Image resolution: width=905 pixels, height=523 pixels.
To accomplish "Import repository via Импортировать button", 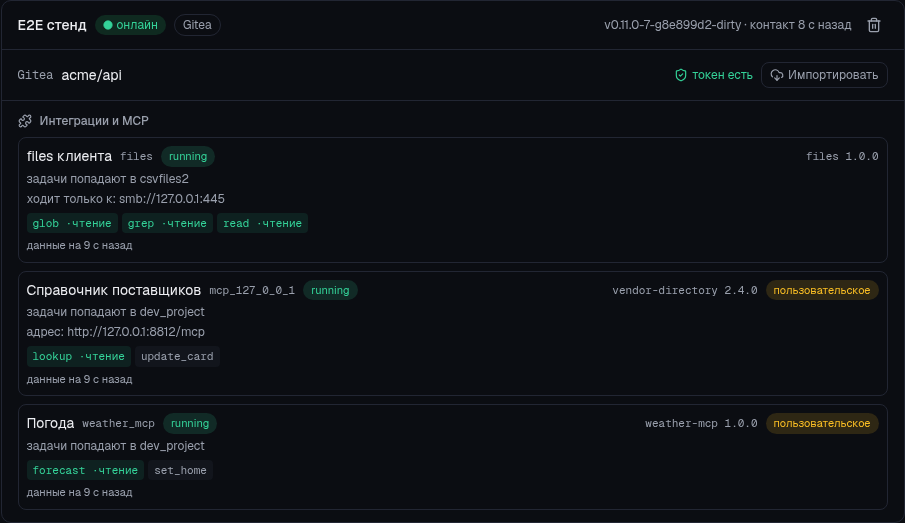I will [824, 75].
